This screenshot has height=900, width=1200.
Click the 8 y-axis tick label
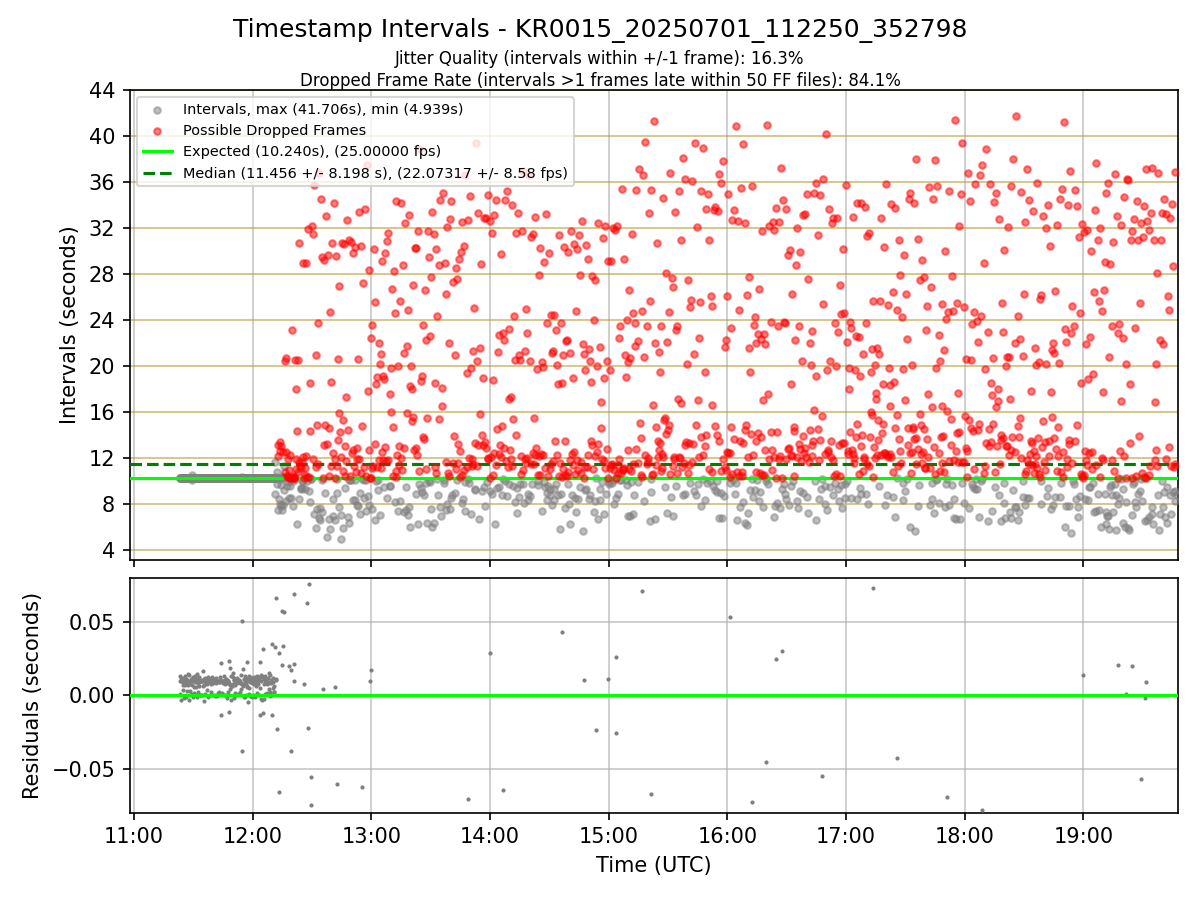click(111, 504)
